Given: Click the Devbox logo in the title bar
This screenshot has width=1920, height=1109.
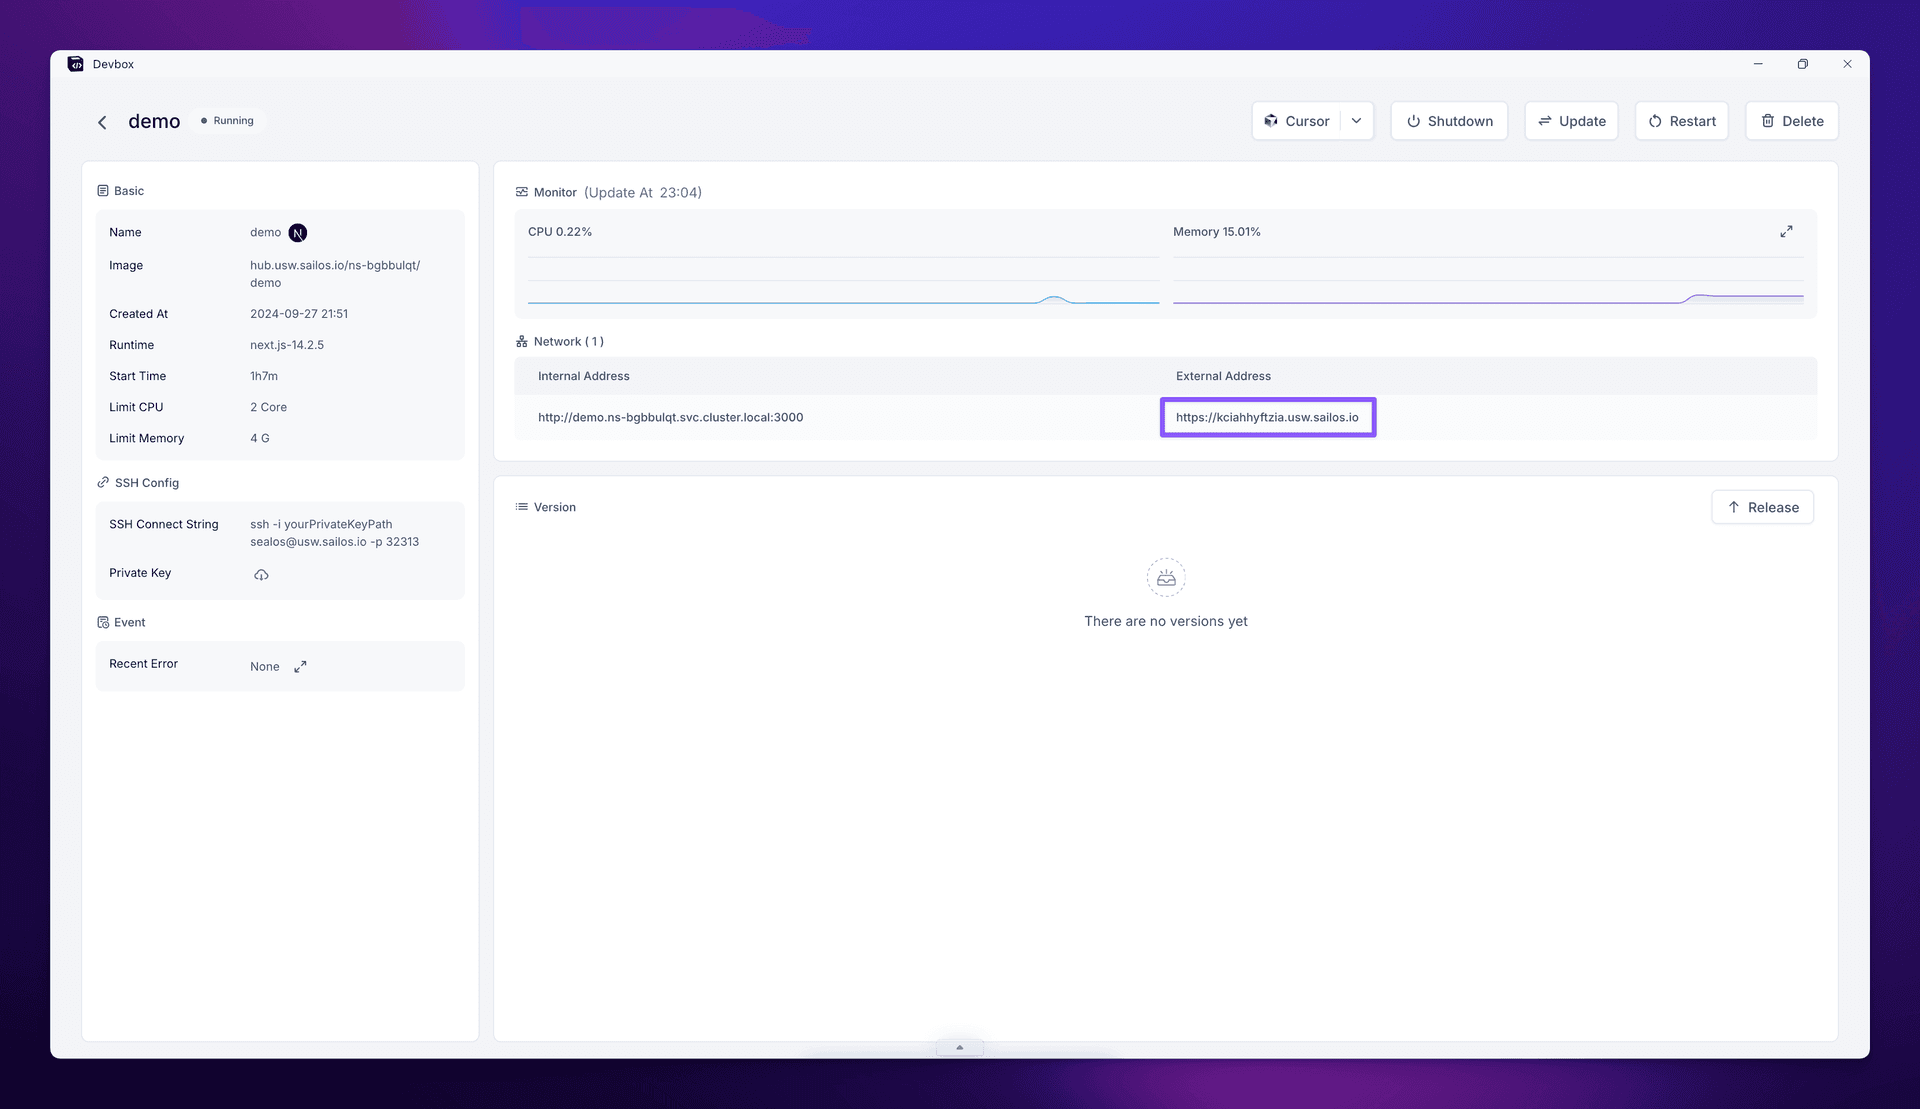Looking at the screenshot, I should [76, 63].
